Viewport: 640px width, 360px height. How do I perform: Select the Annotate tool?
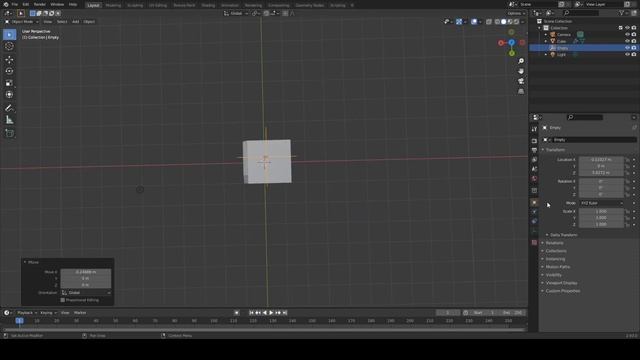coord(9,108)
